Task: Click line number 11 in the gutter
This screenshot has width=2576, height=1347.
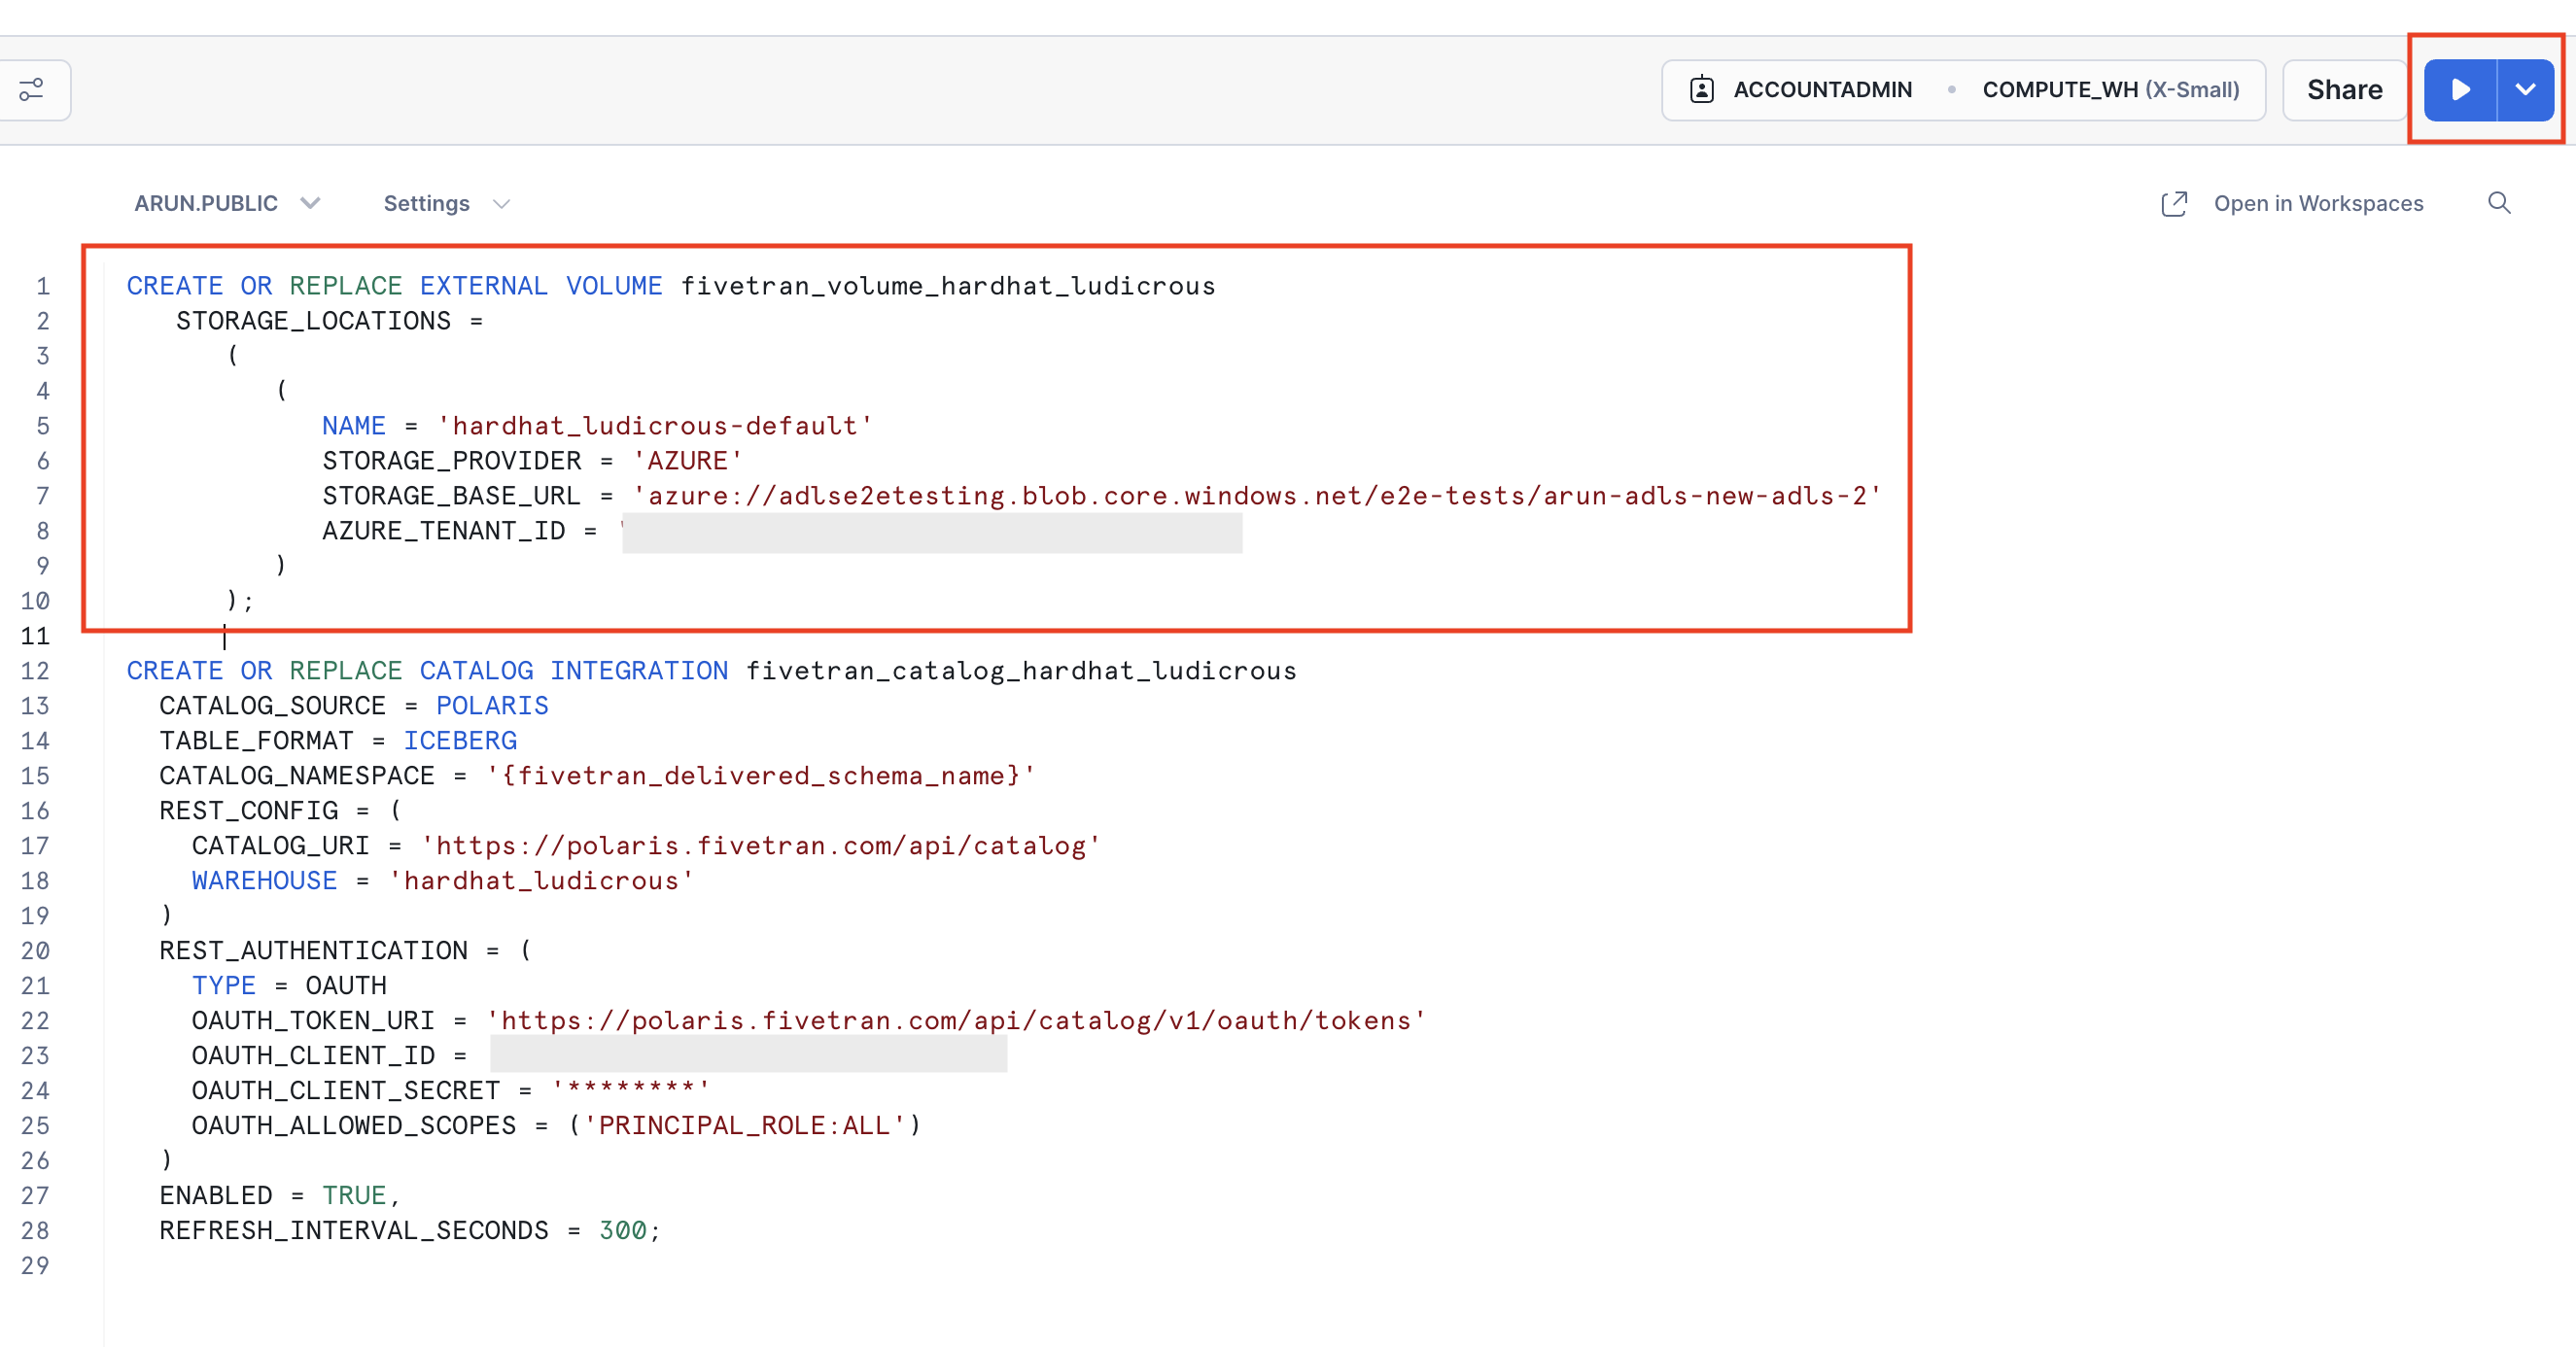Action: [x=35, y=636]
